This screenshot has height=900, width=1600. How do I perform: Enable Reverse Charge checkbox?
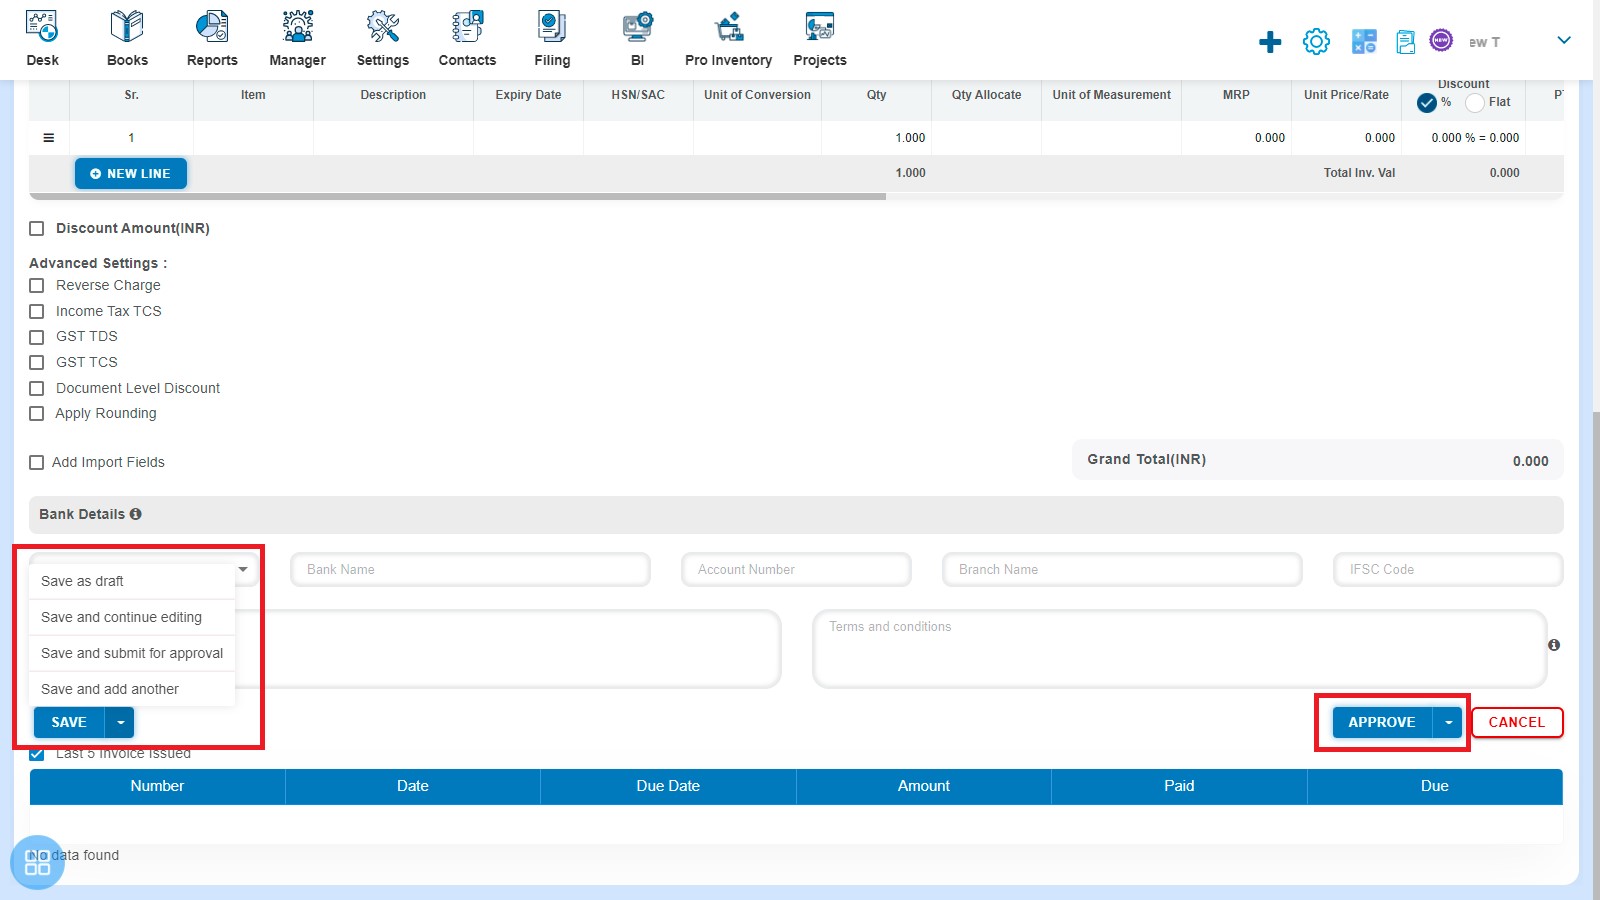pyautogui.click(x=37, y=286)
